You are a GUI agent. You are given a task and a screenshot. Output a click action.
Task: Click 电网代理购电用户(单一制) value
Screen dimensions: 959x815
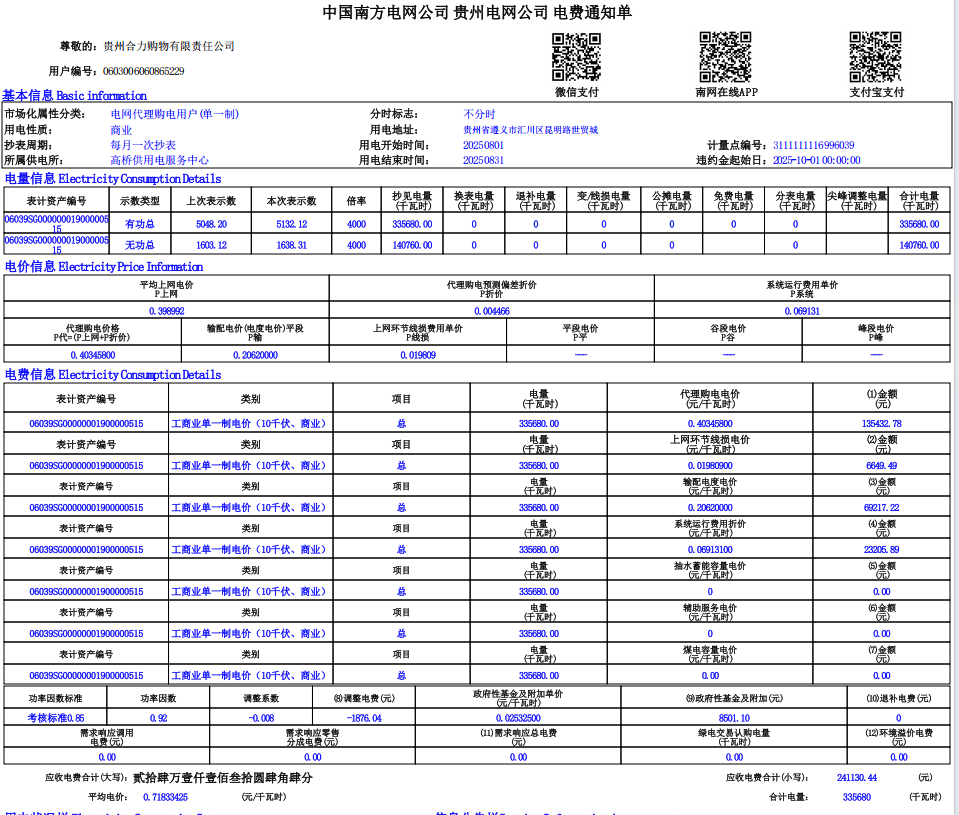(174, 114)
